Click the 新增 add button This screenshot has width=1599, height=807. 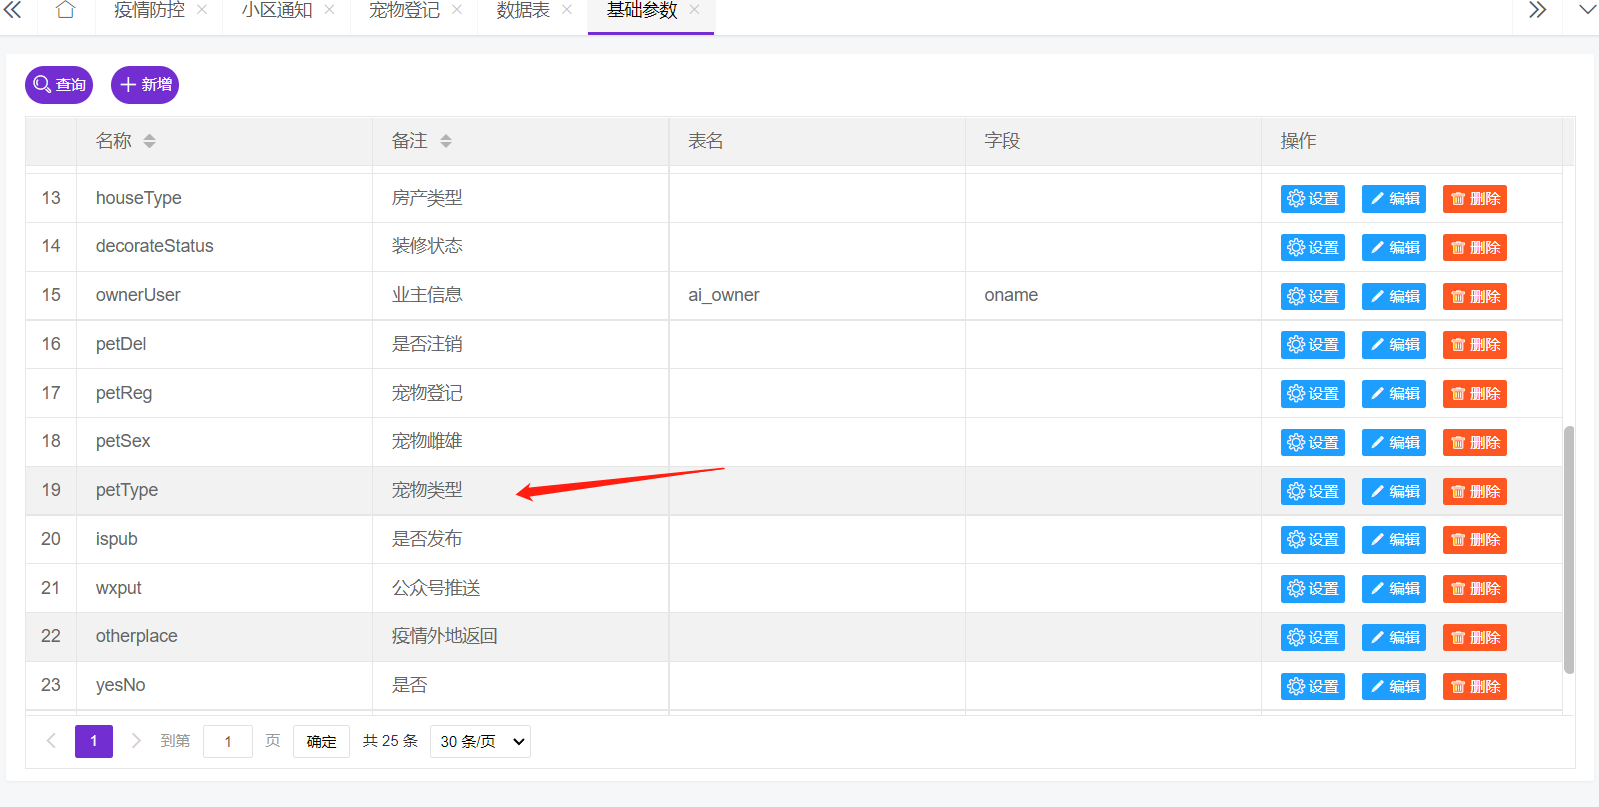coord(145,85)
